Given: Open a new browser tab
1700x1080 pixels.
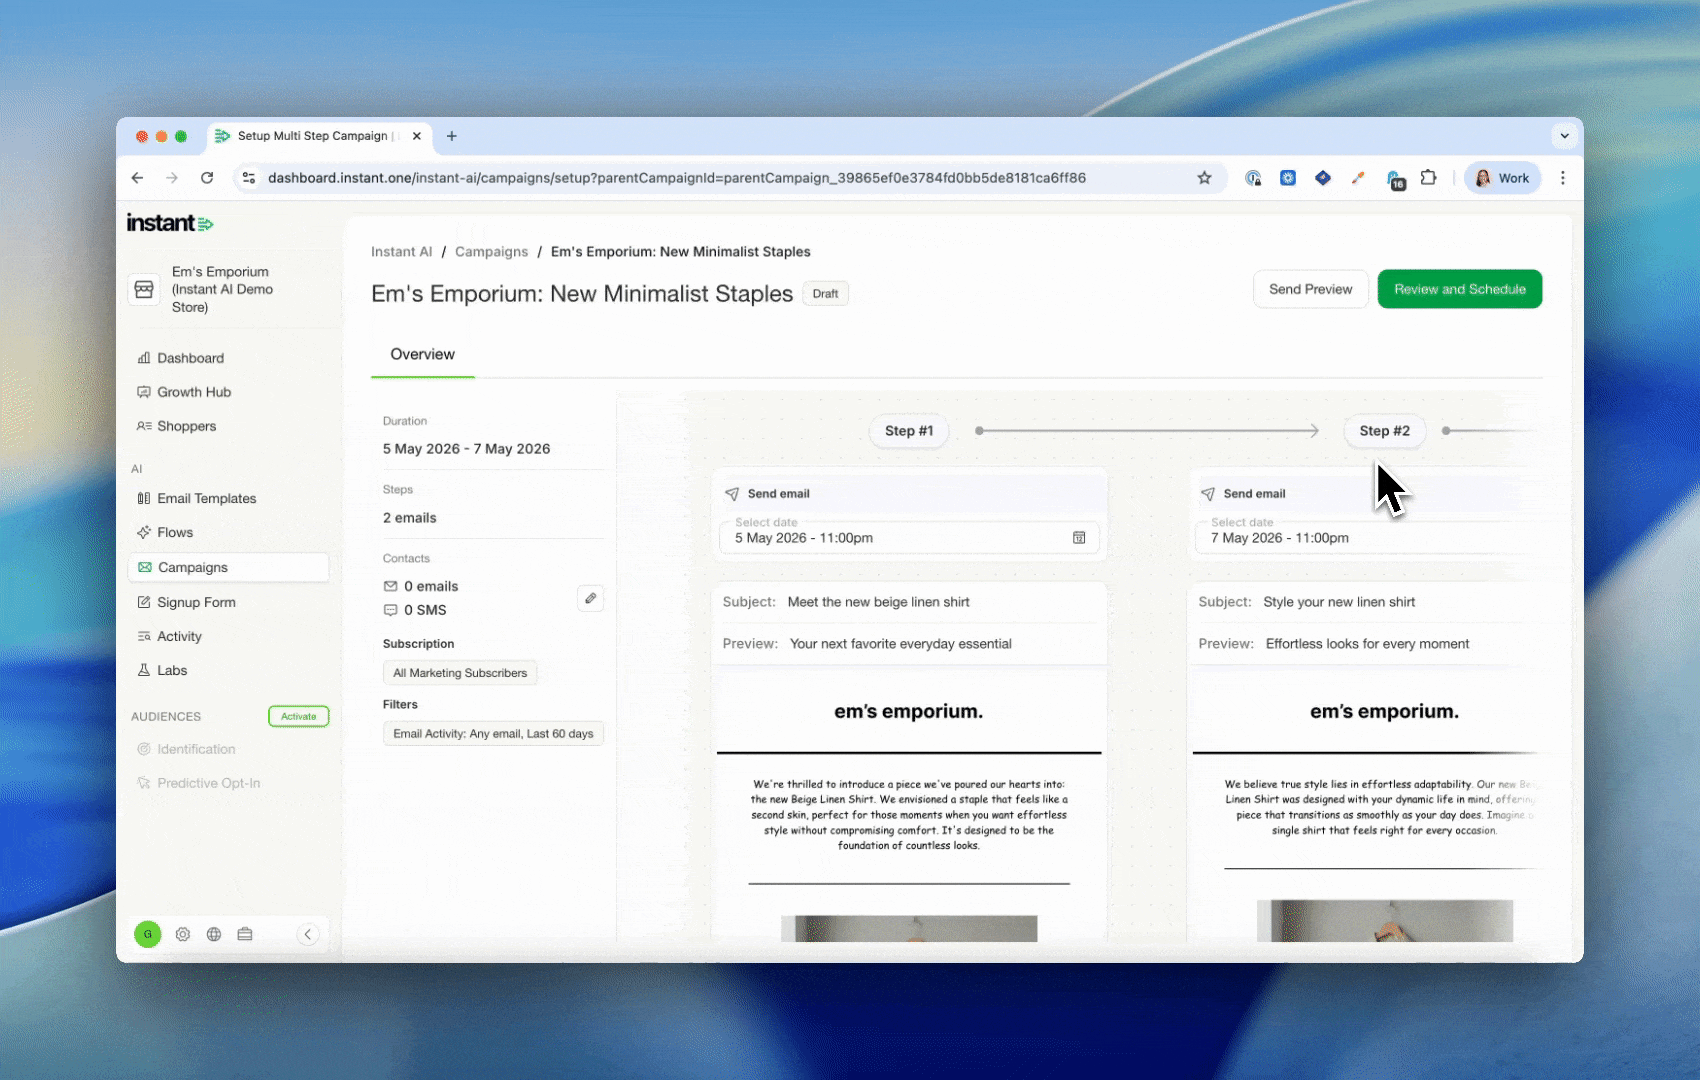Looking at the screenshot, I should (452, 136).
